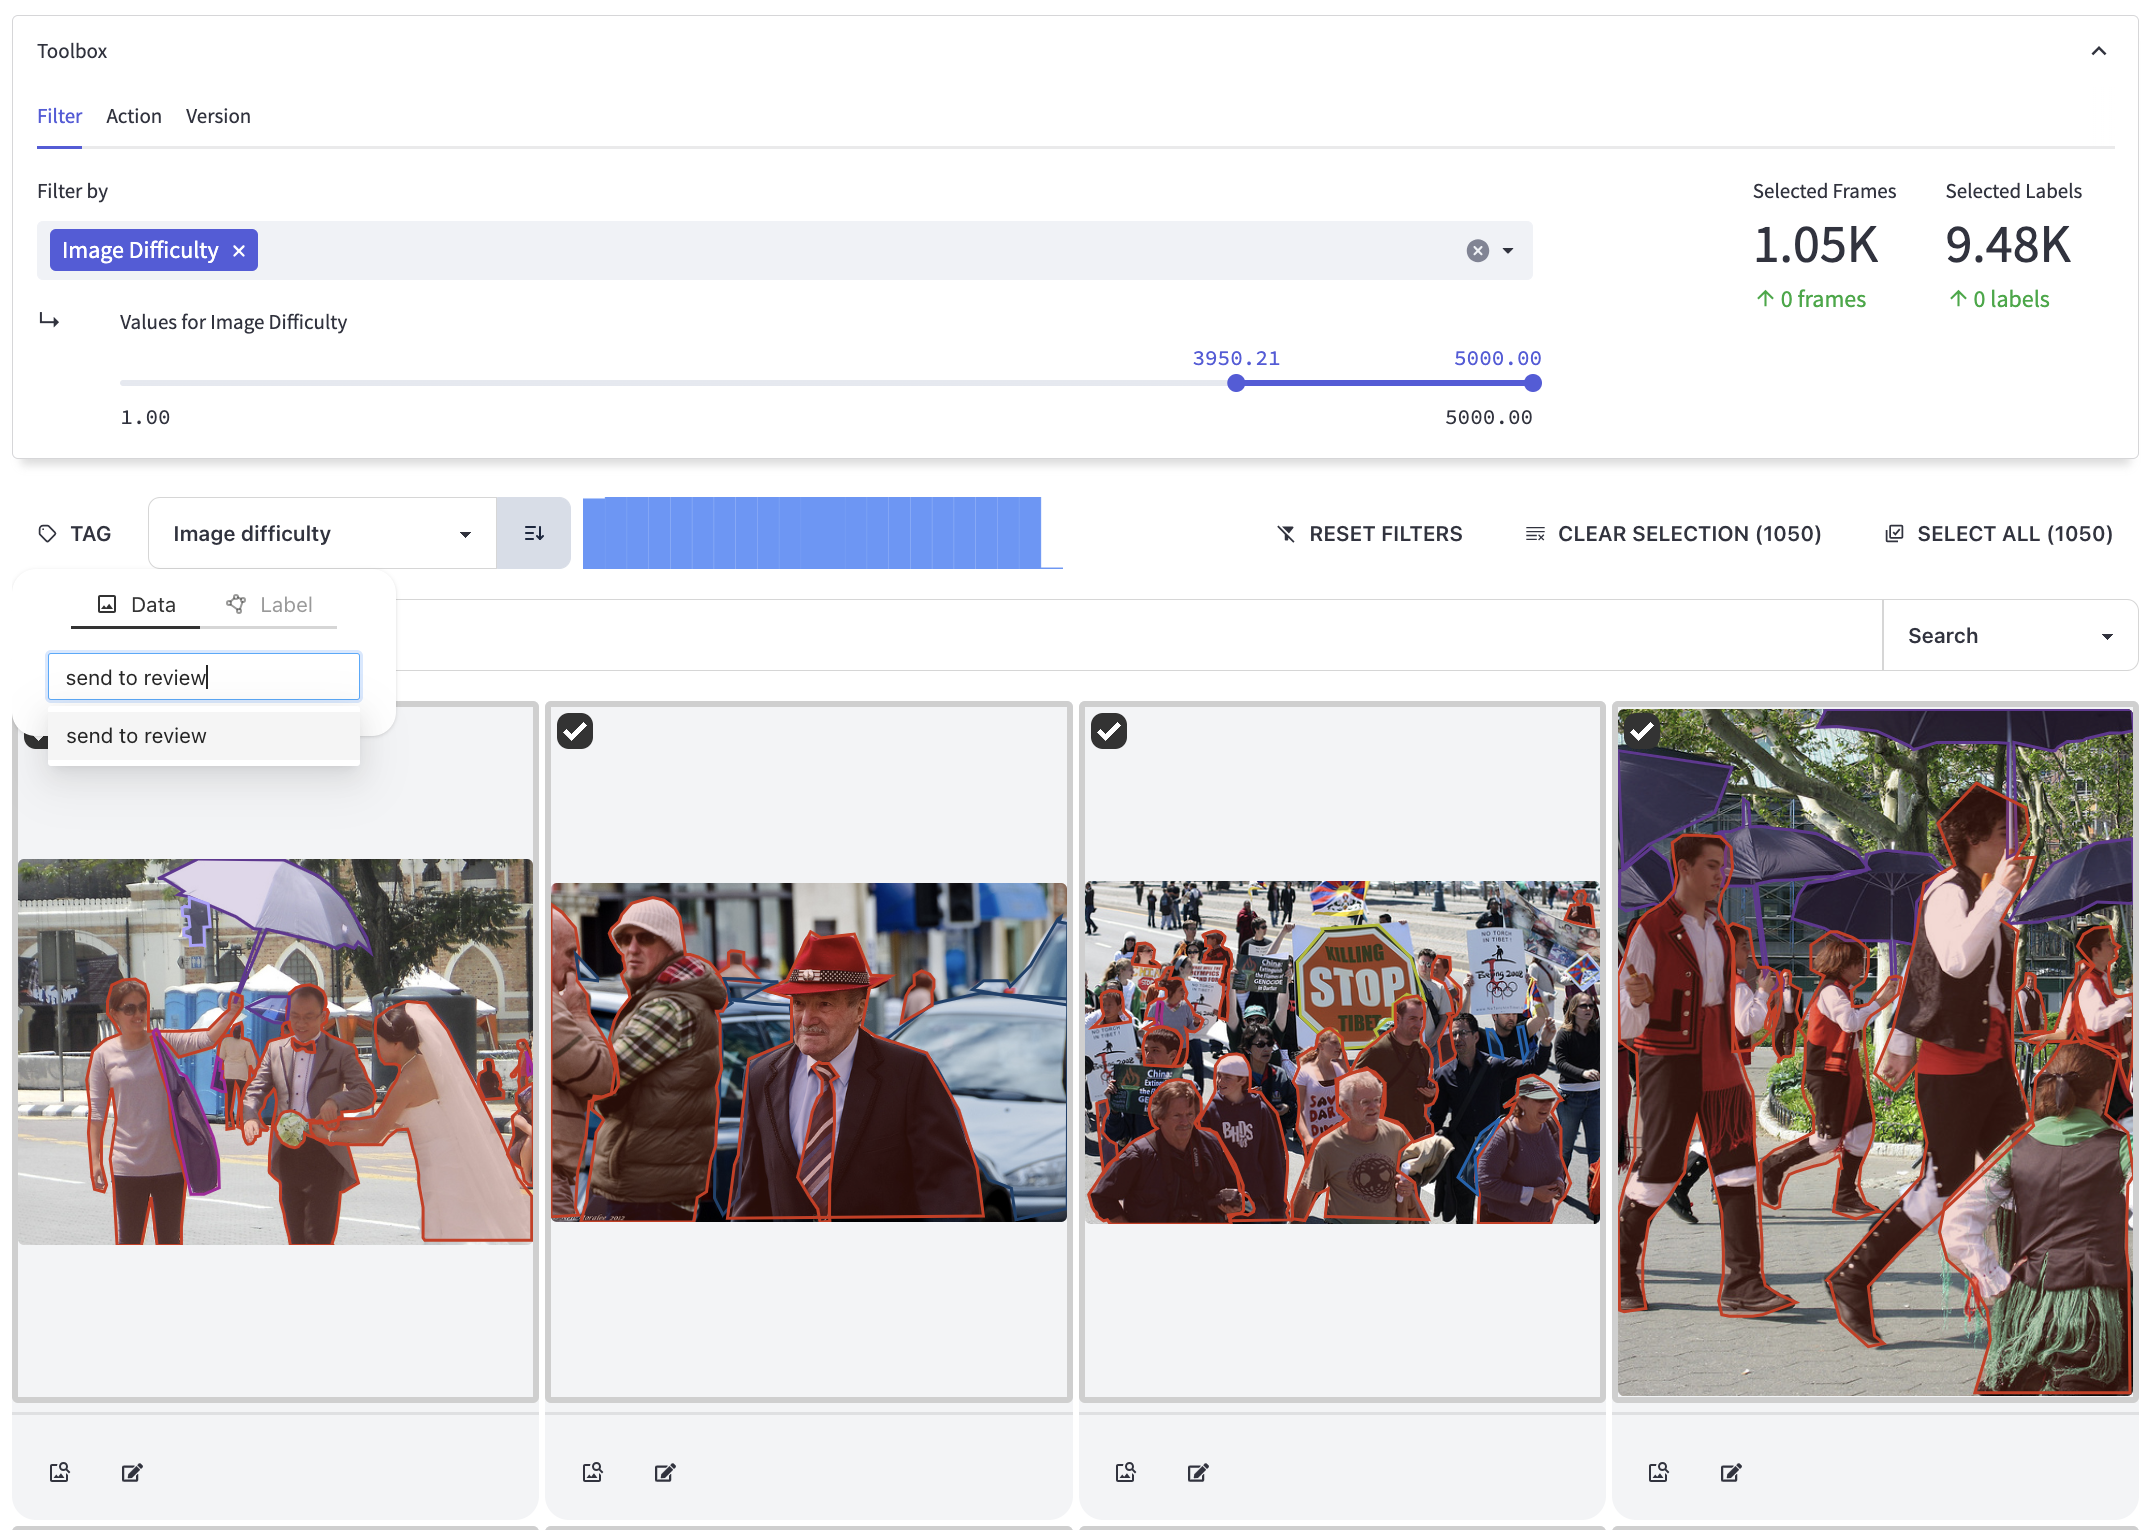Click SELECT ALL (1050)
2154x1530 pixels.
1998,534
